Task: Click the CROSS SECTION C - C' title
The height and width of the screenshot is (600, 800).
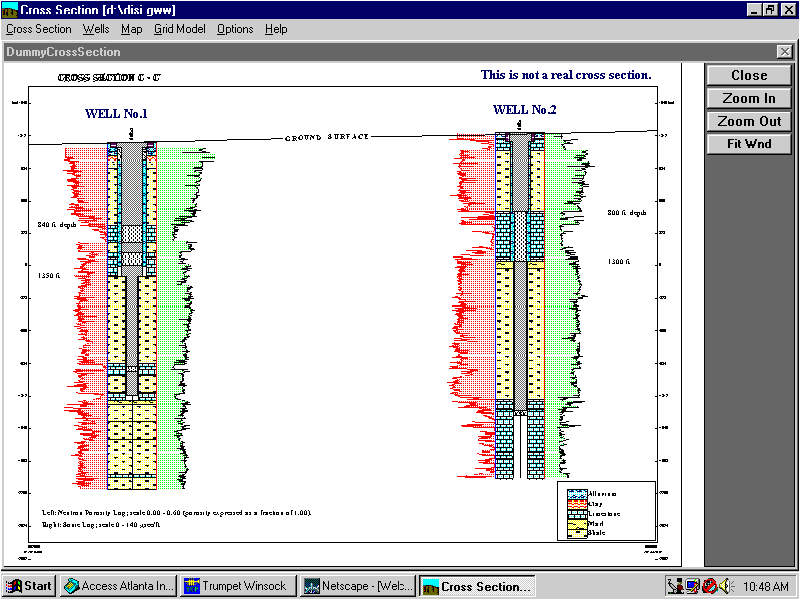Action: [109, 78]
